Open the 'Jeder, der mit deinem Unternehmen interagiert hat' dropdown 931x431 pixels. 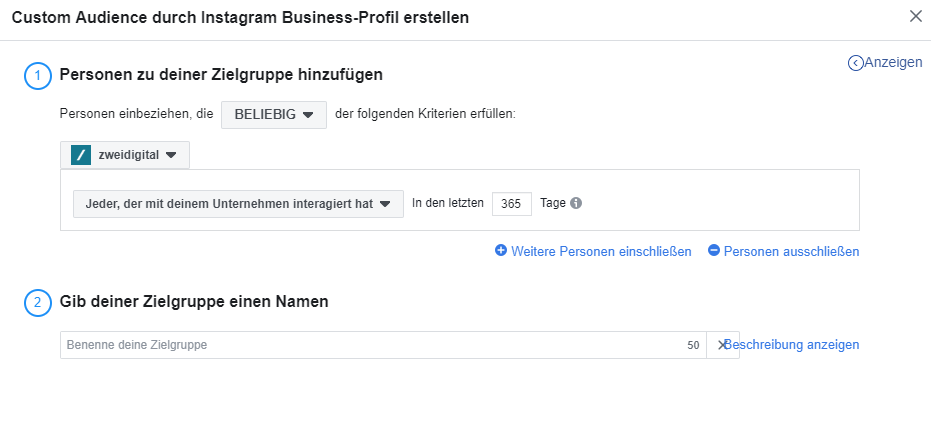point(238,204)
